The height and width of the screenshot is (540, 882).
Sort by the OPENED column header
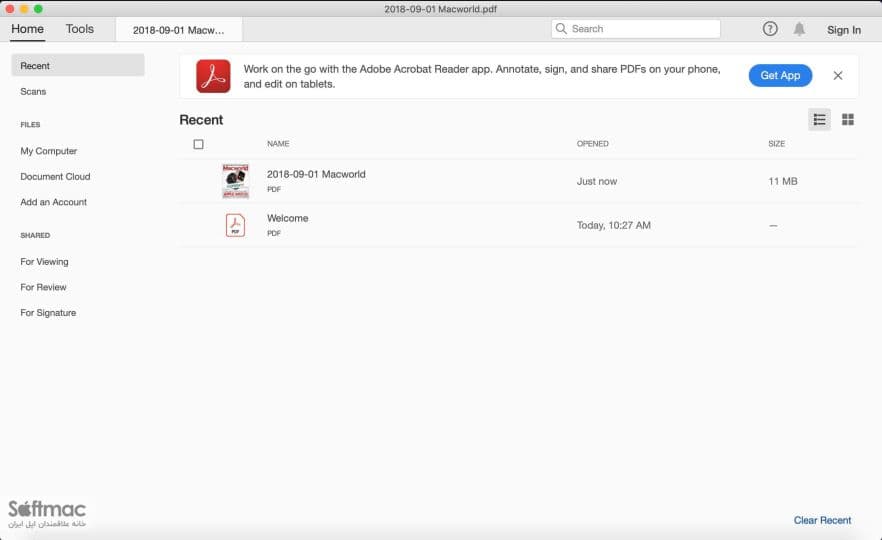click(x=592, y=144)
